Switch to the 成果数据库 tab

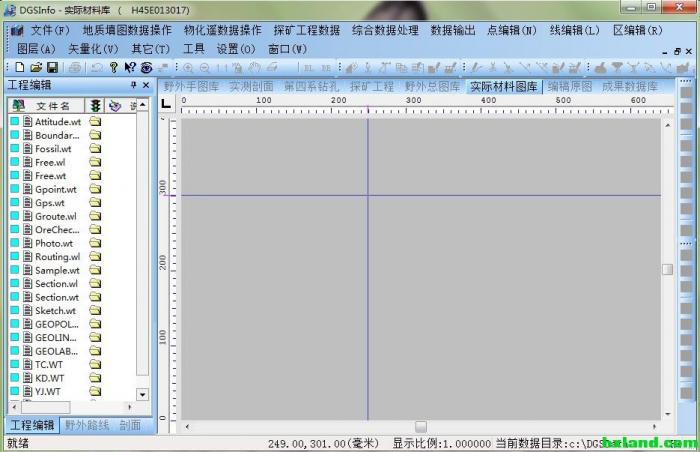pos(630,86)
